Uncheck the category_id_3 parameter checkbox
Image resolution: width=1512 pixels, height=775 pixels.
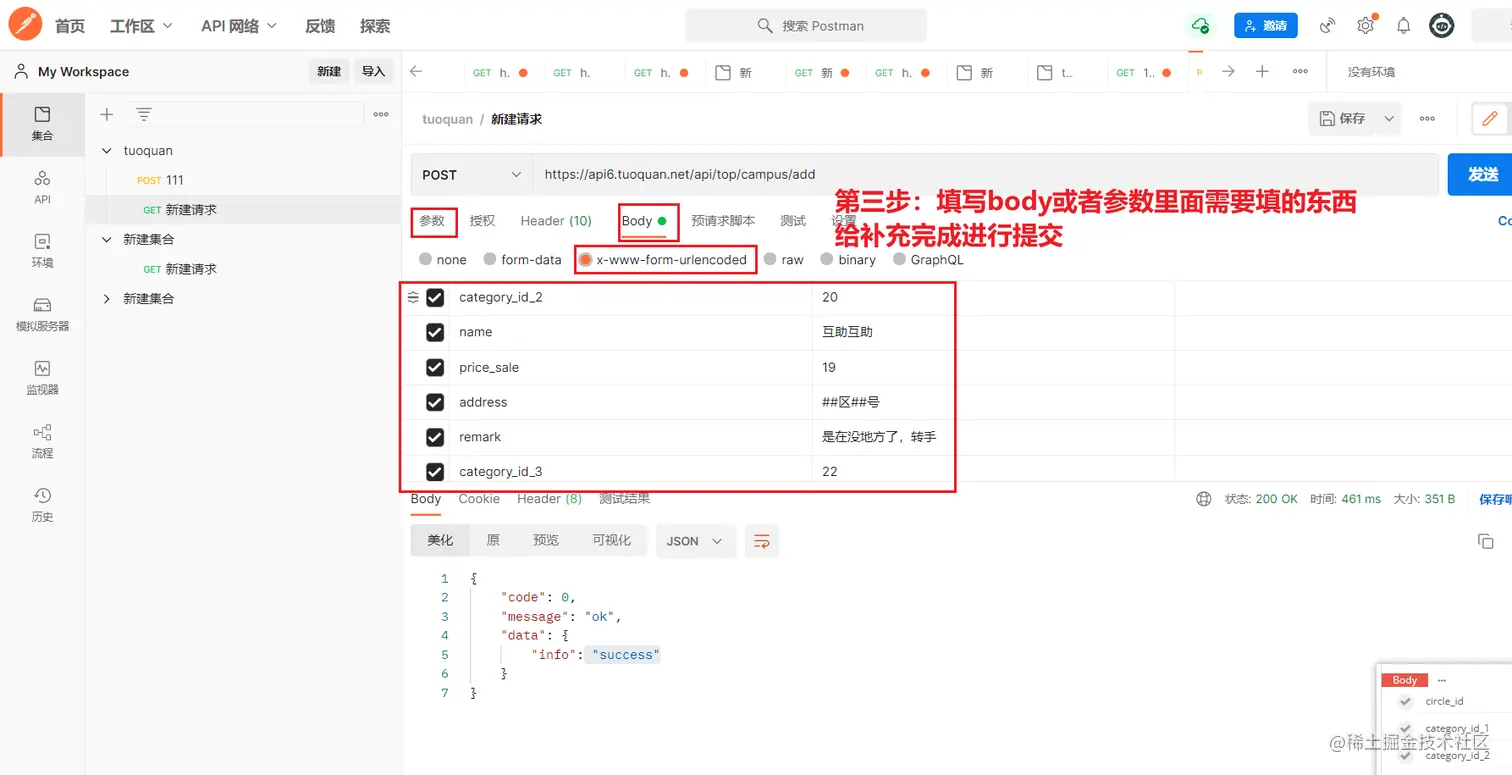[x=435, y=472]
